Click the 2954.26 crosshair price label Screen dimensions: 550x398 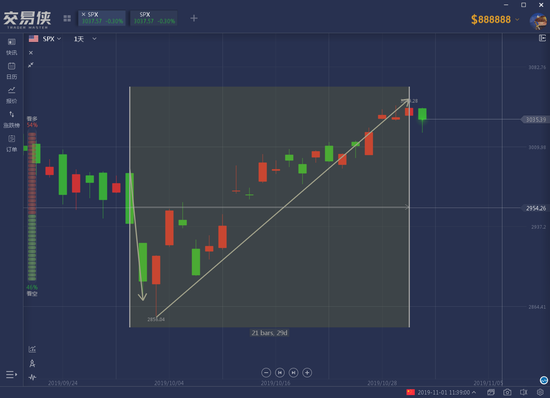click(535, 208)
